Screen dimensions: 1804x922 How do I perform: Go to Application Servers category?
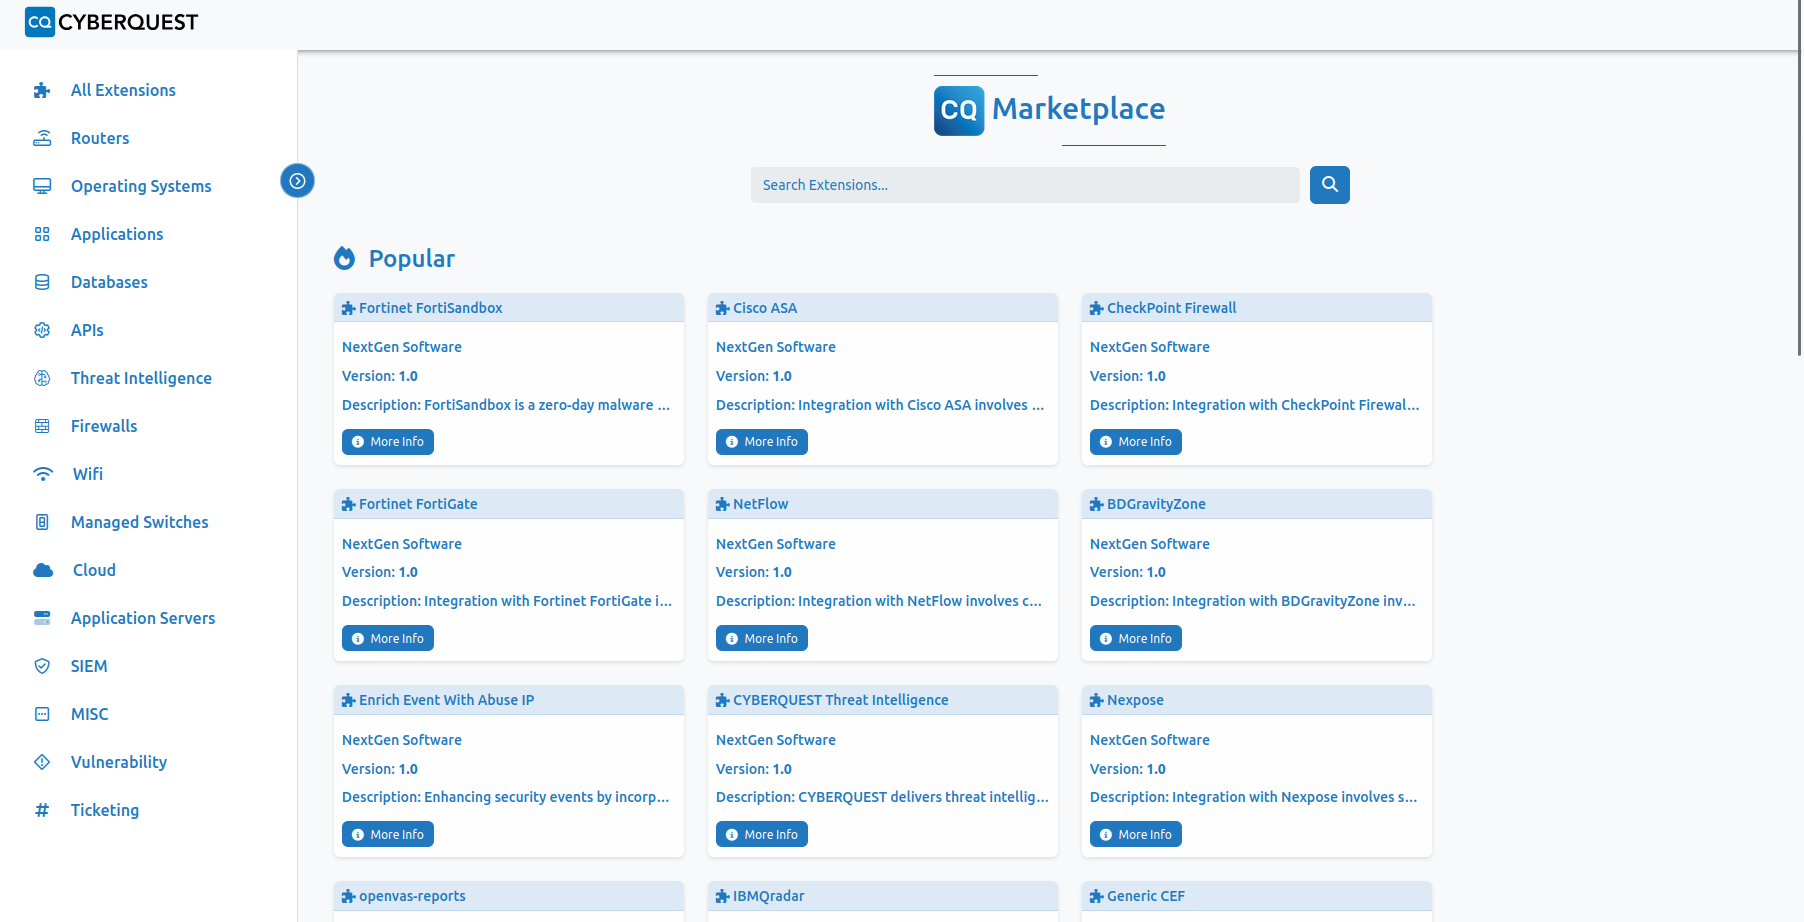[143, 618]
